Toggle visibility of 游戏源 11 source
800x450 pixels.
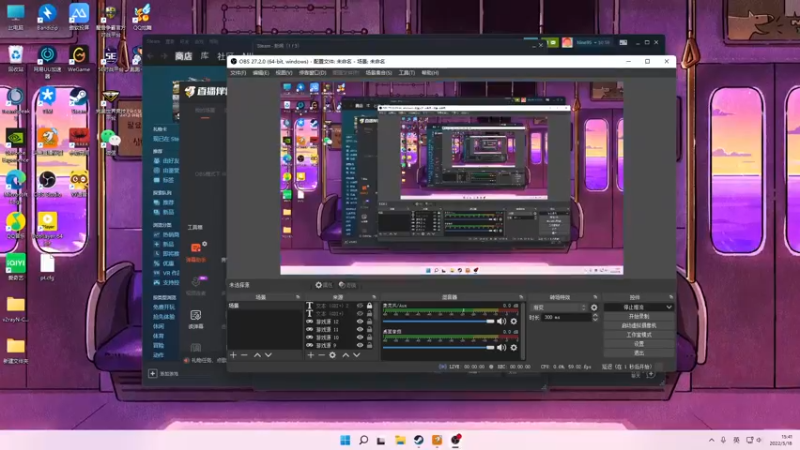coord(360,330)
